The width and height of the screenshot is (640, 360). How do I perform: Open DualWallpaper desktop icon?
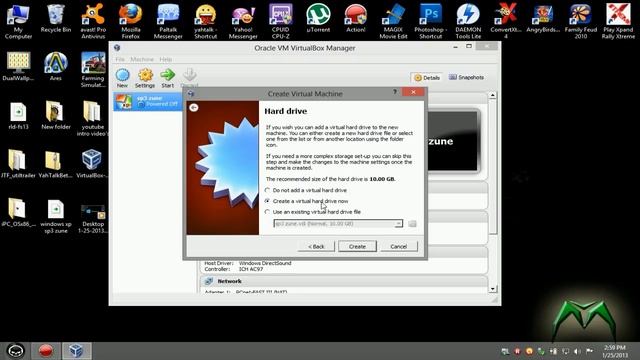[x=18, y=66]
